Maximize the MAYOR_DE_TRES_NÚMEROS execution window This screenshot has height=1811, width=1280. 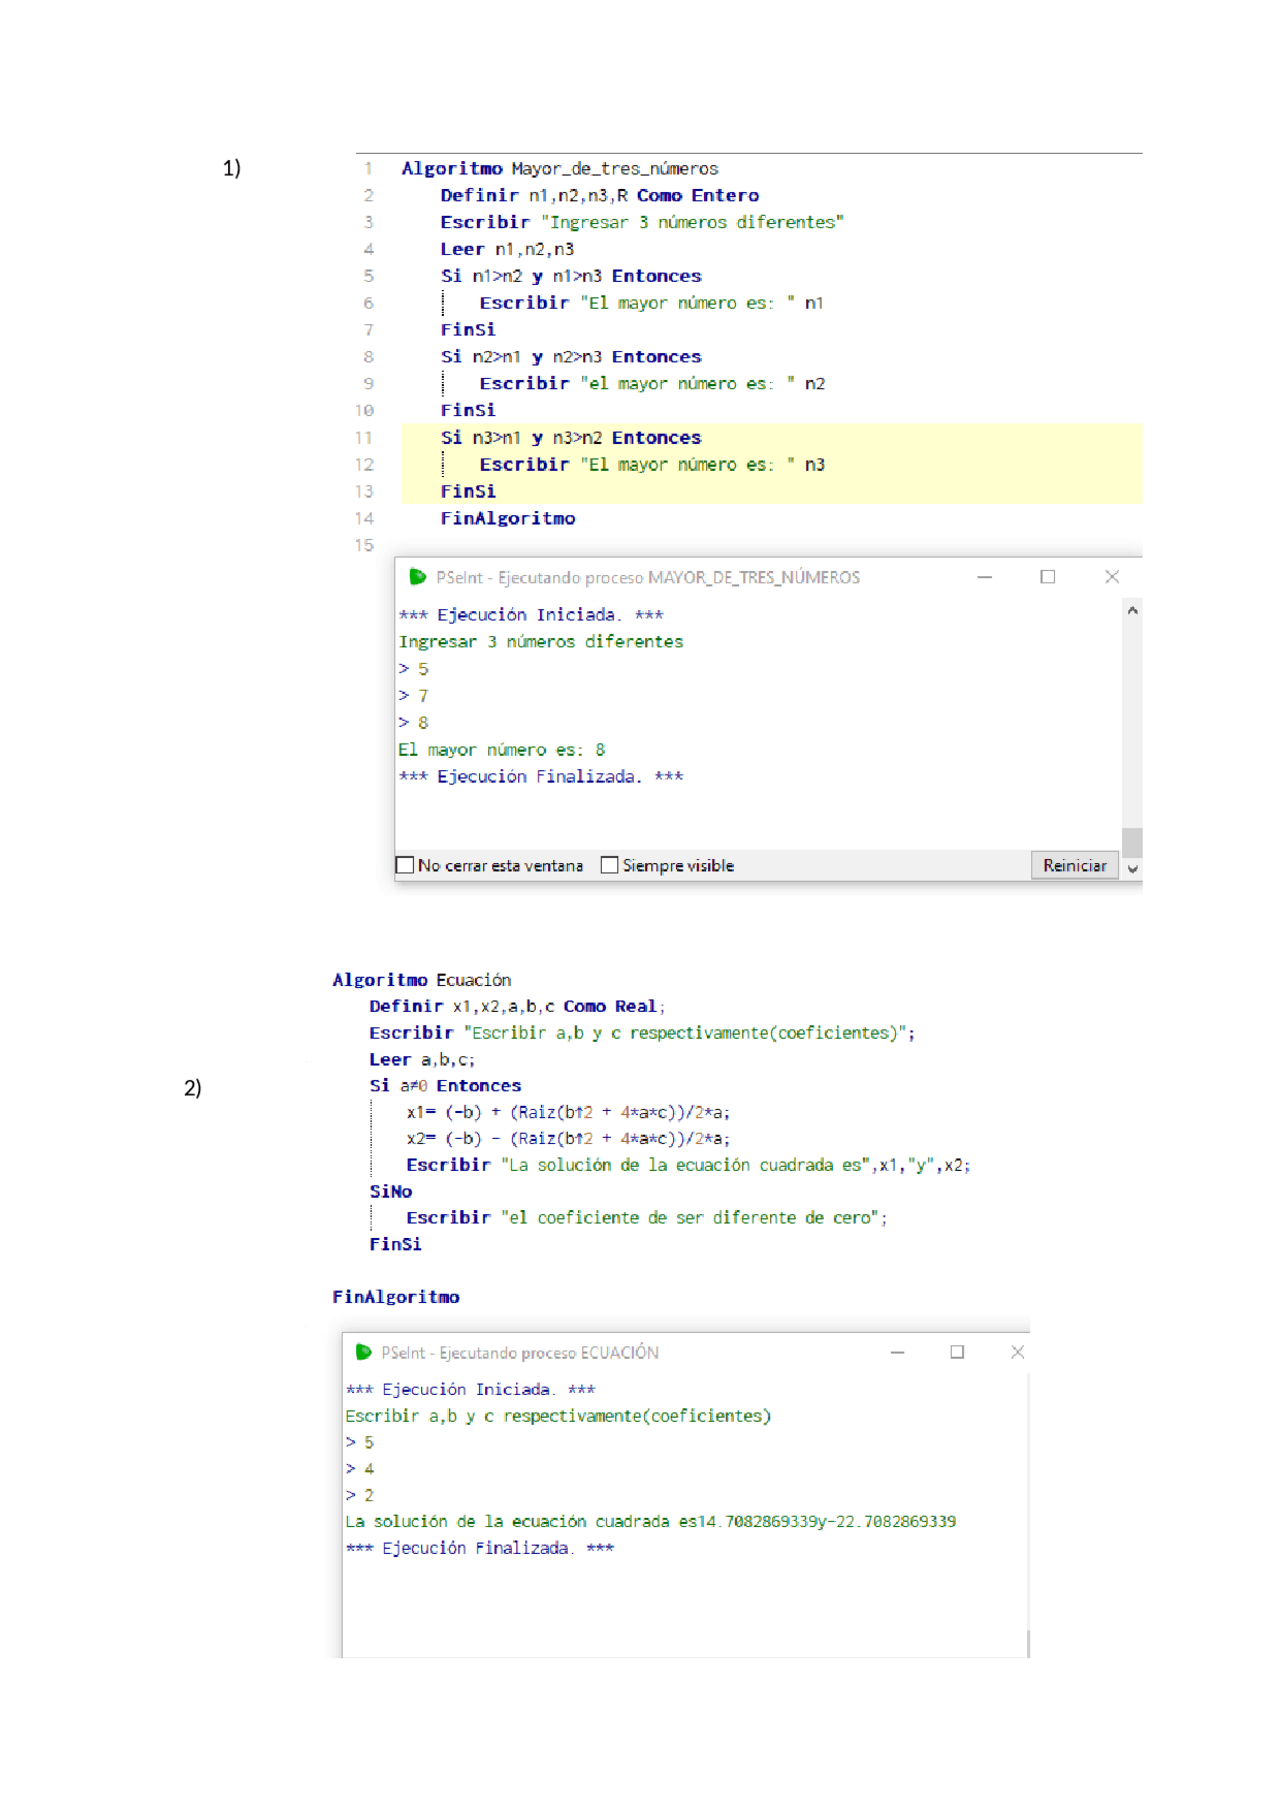tap(1047, 577)
